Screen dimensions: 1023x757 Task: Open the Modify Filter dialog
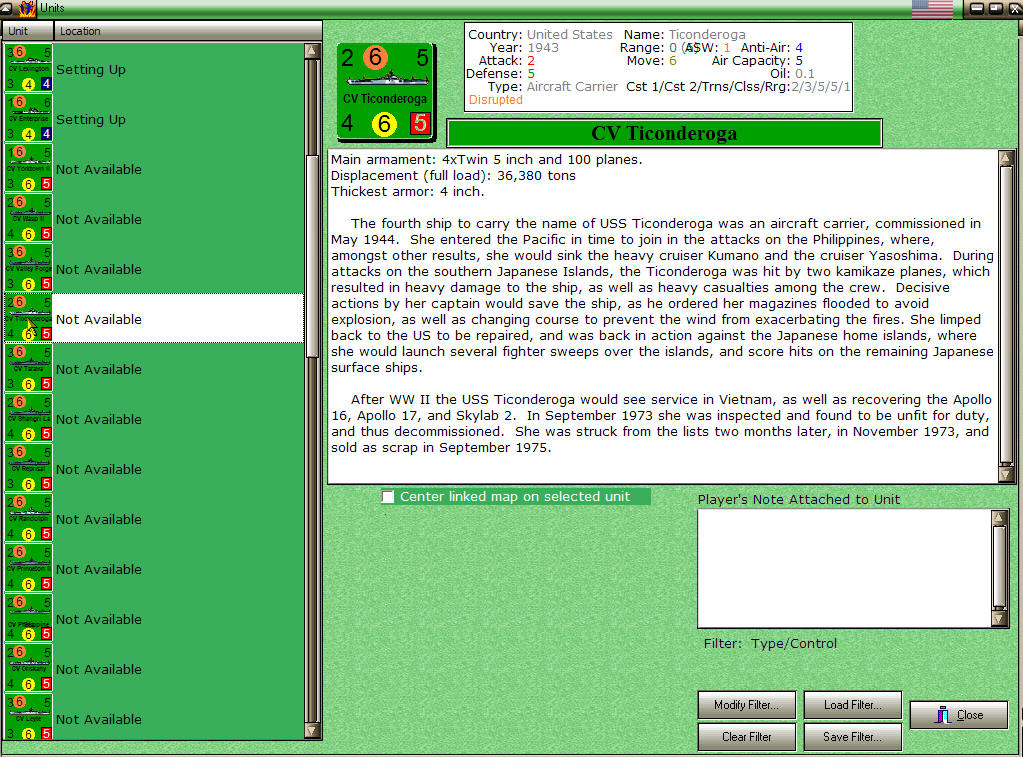[x=746, y=705]
